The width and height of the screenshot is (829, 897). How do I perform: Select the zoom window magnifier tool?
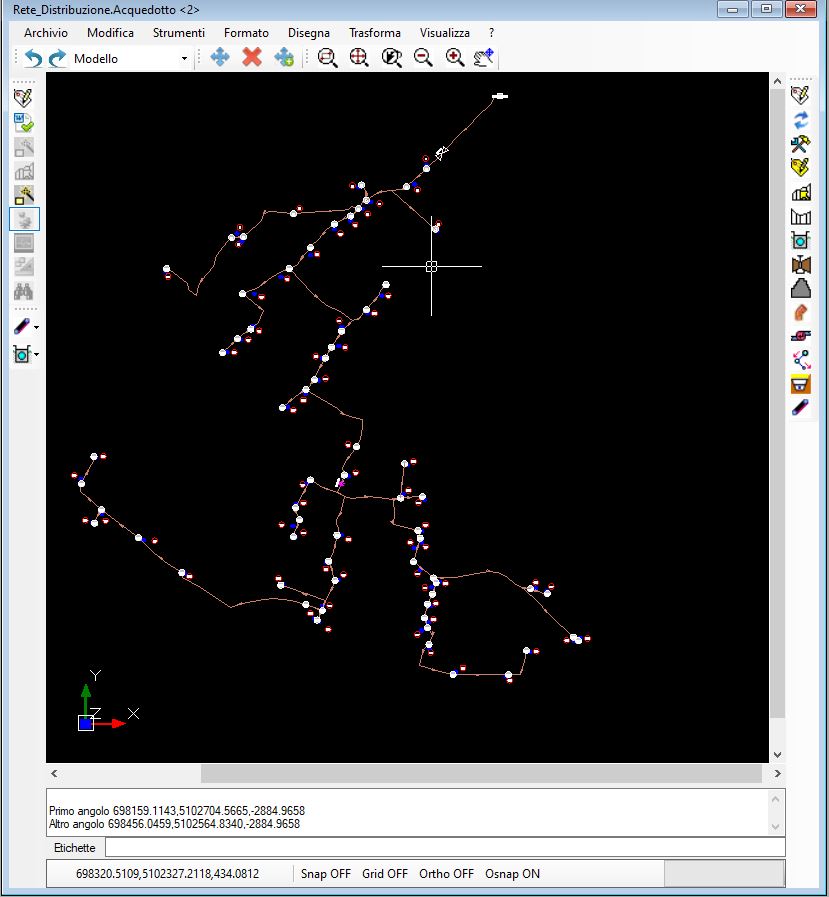click(x=327, y=57)
